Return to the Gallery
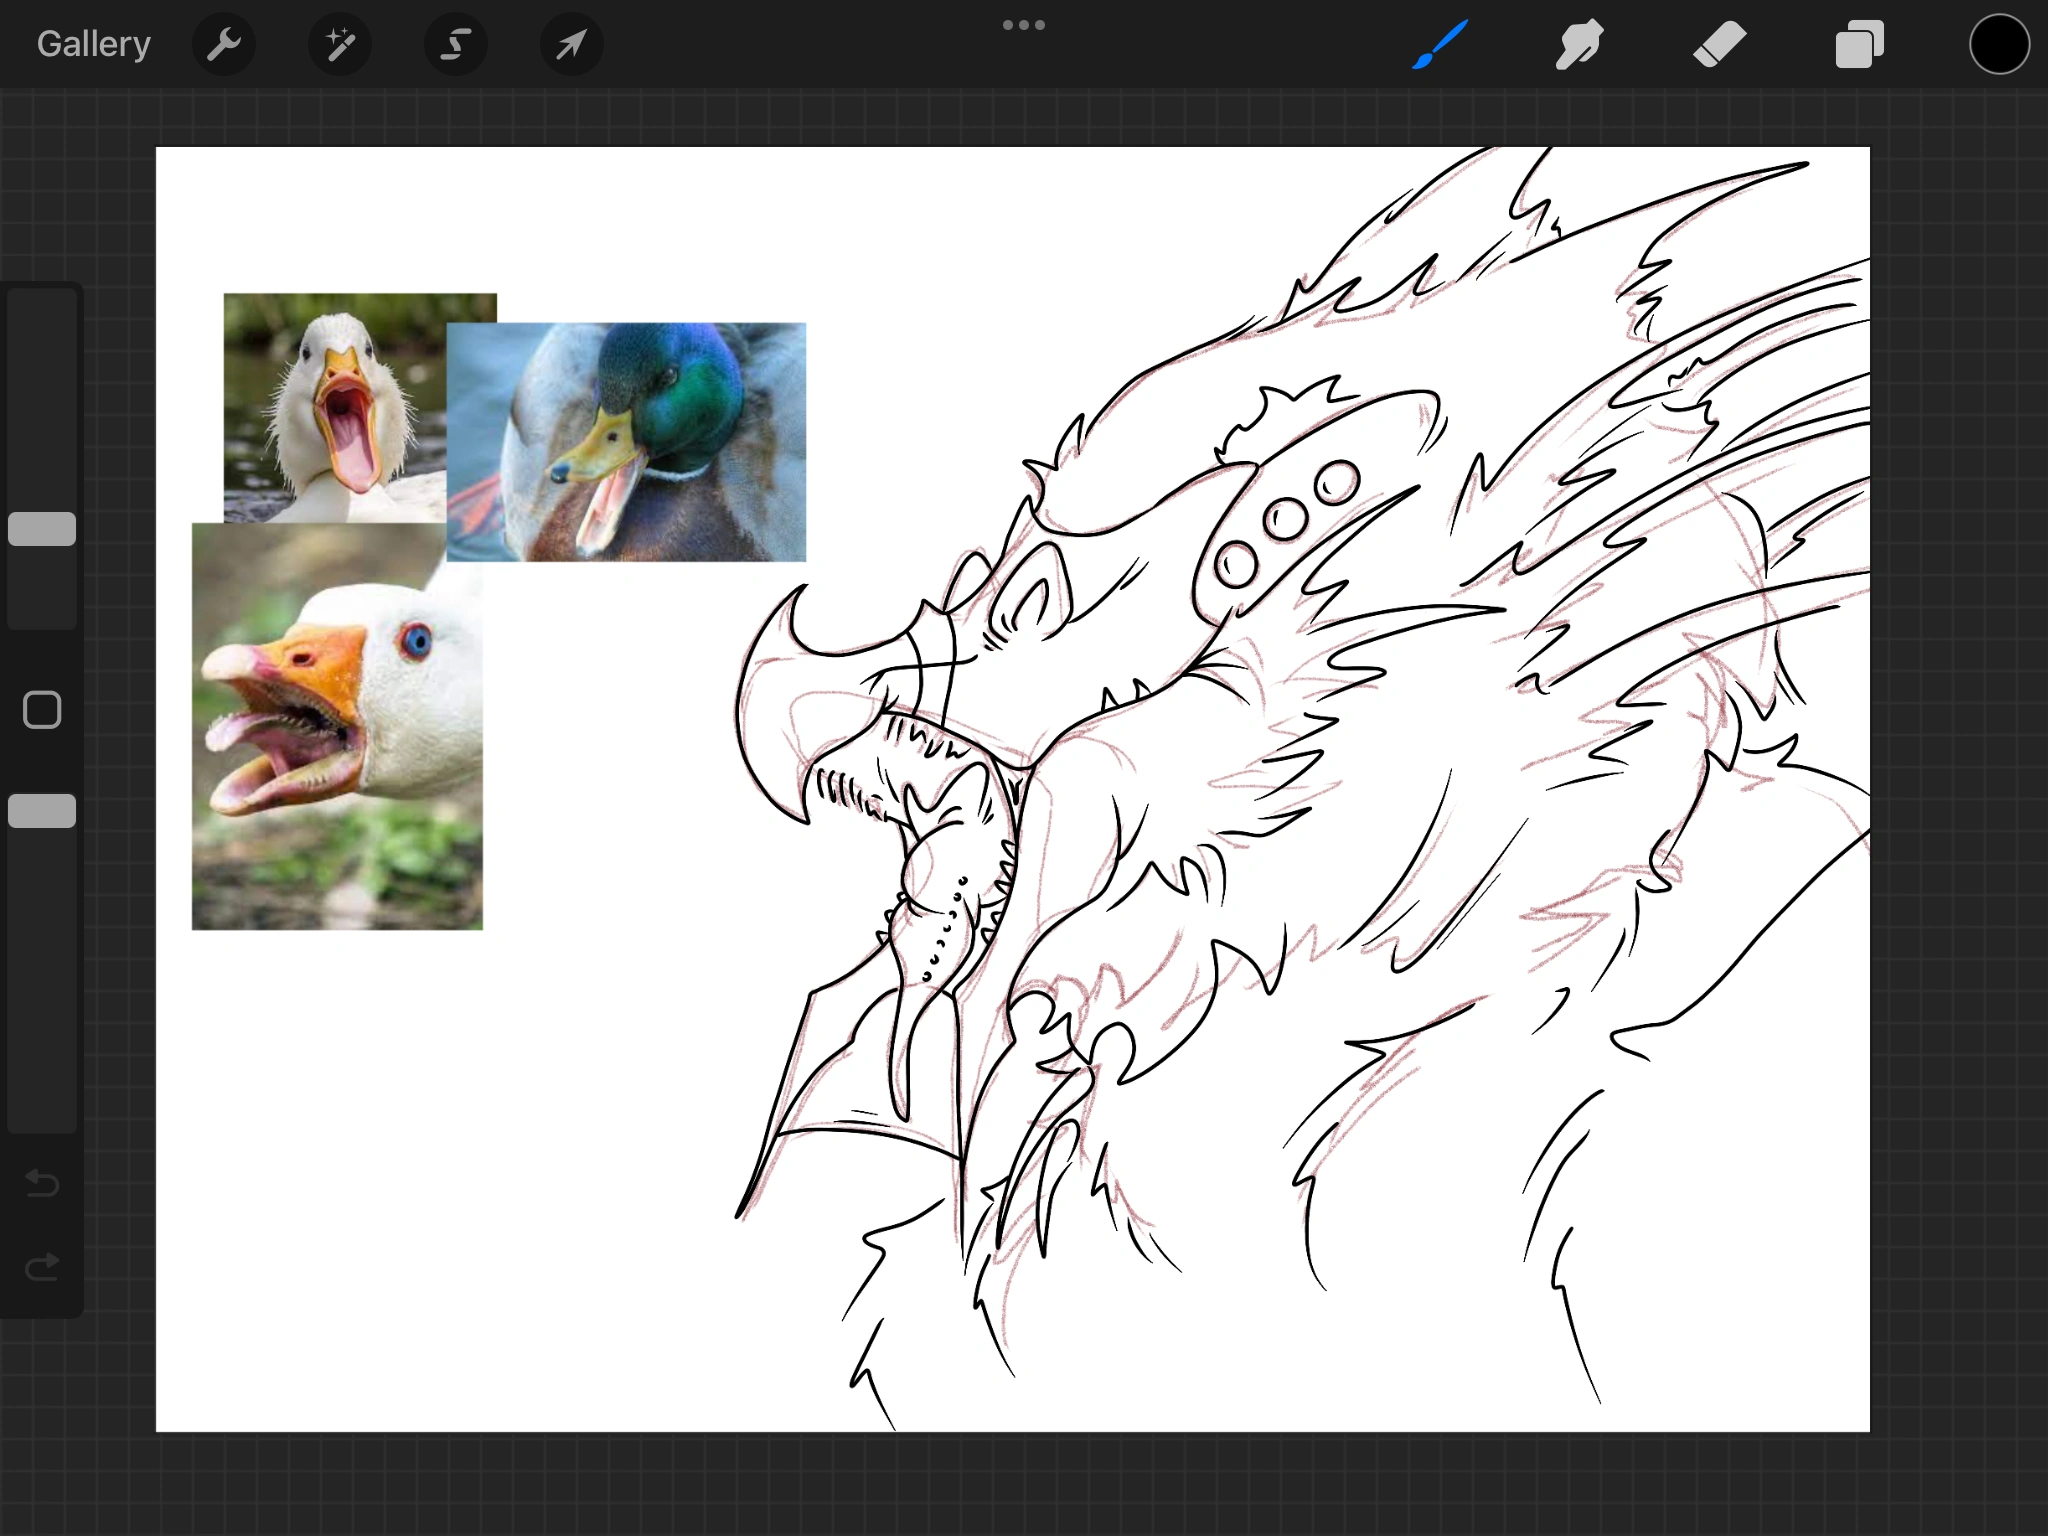Image resolution: width=2048 pixels, height=1536 pixels. coord(93,43)
